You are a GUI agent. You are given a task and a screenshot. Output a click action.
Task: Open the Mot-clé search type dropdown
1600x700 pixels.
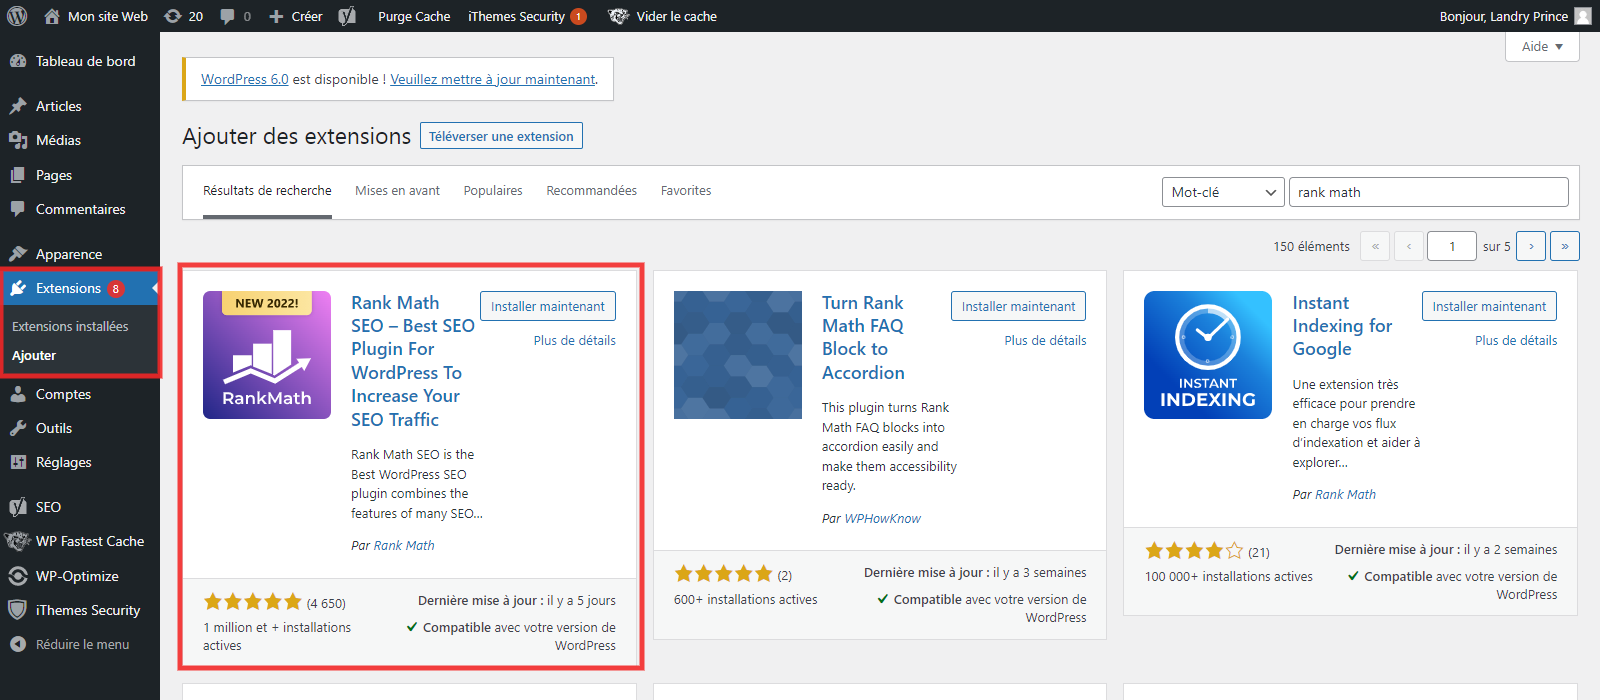(1223, 192)
